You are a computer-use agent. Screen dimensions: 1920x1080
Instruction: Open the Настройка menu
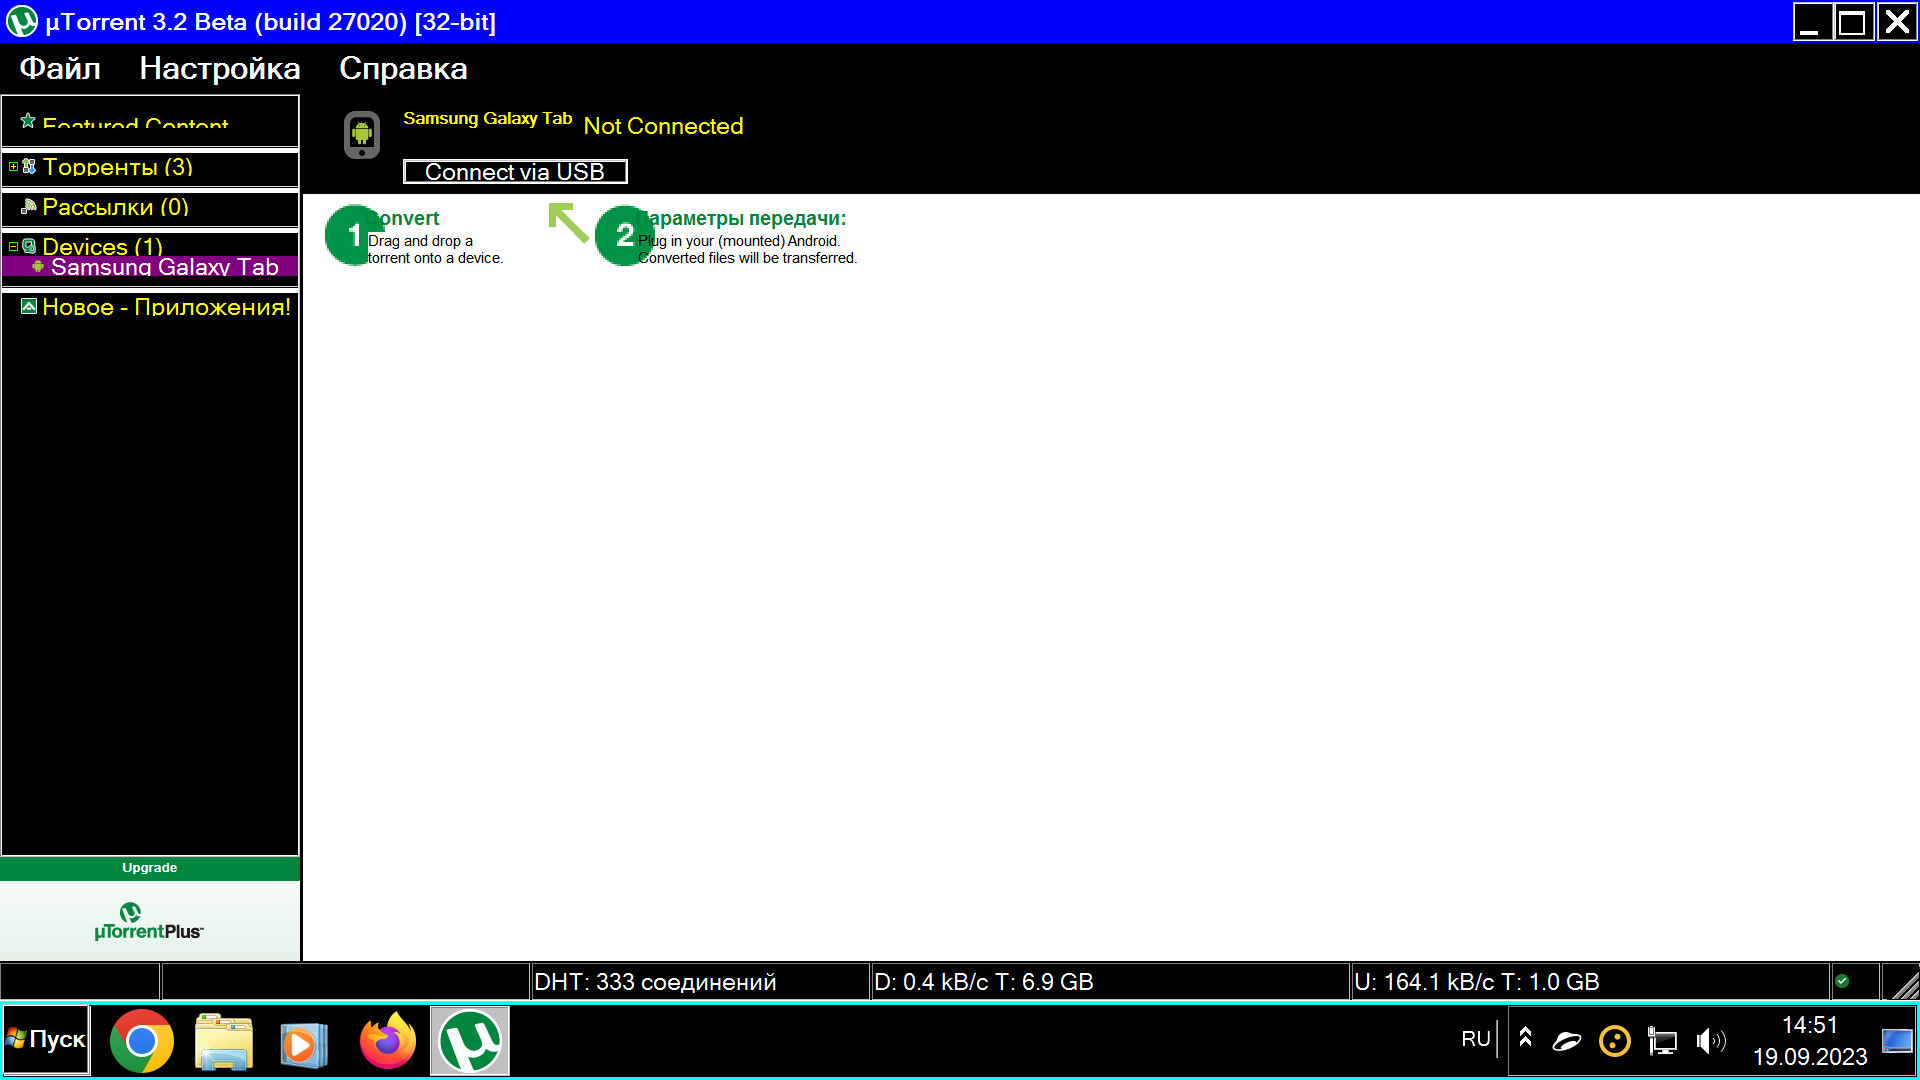219,68
